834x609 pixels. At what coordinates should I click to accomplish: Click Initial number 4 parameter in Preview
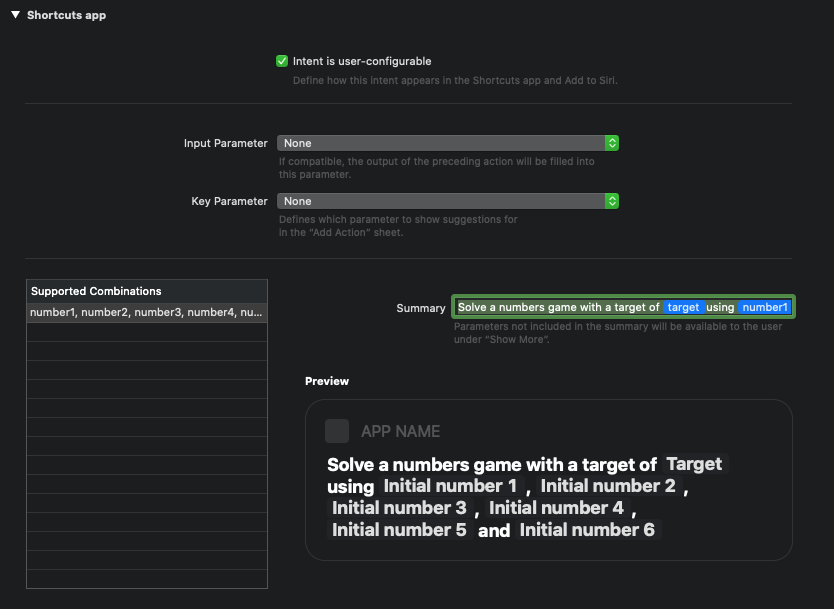tap(556, 508)
